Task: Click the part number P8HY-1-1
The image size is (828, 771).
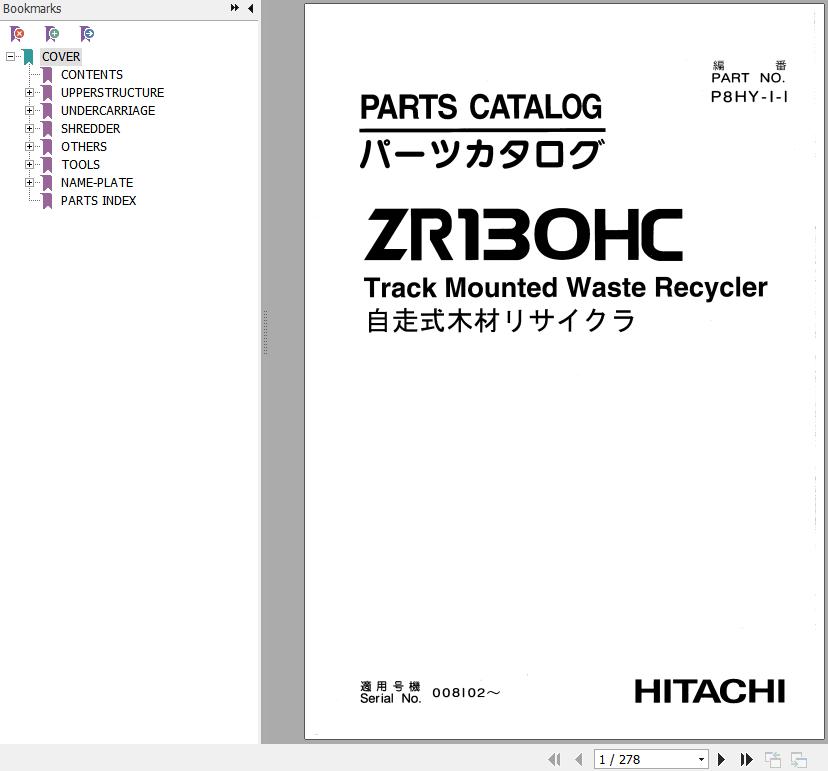Action: pyautogui.click(x=749, y=97)
